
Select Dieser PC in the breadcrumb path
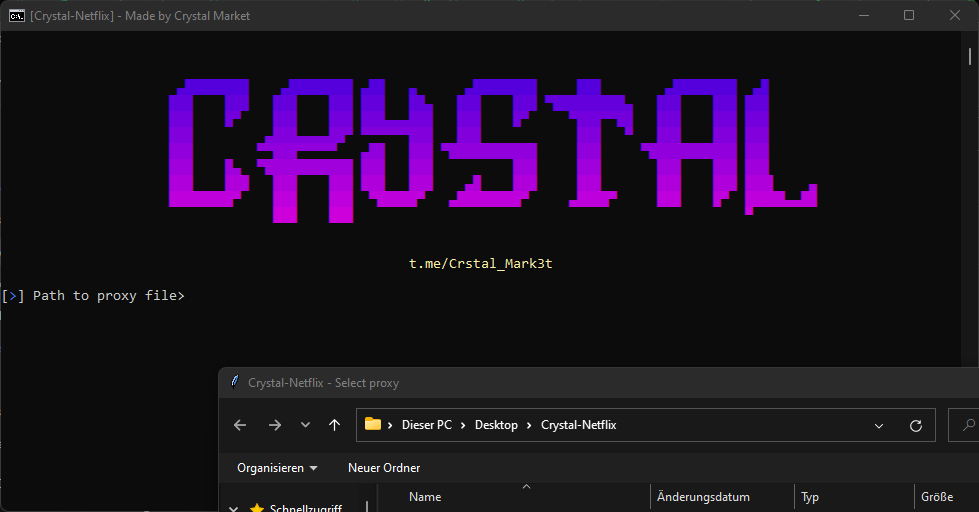click(426, 425)
